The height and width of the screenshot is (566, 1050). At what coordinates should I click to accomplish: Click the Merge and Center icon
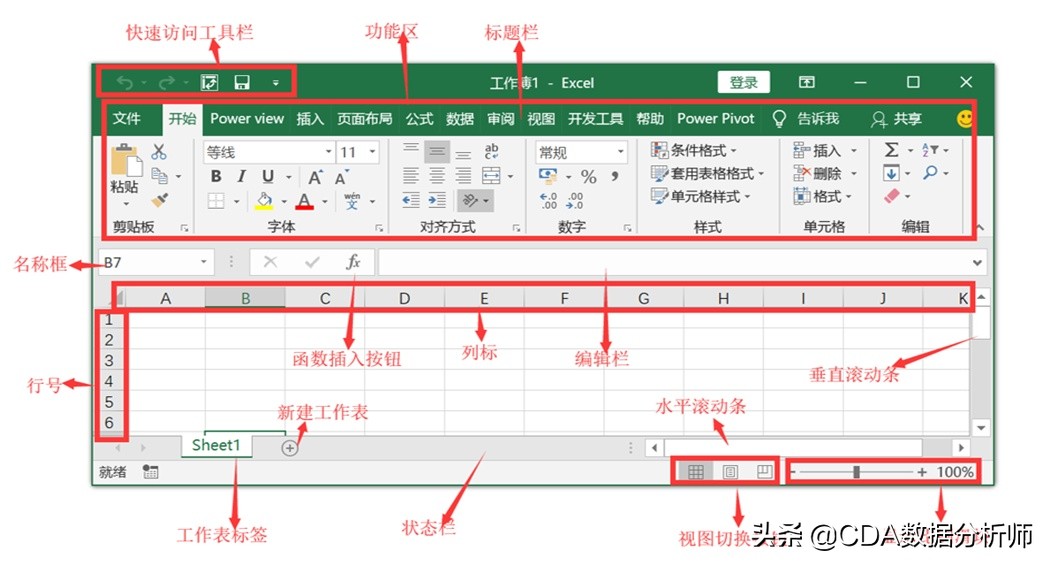pyautogui.click(x=492, y=175)
